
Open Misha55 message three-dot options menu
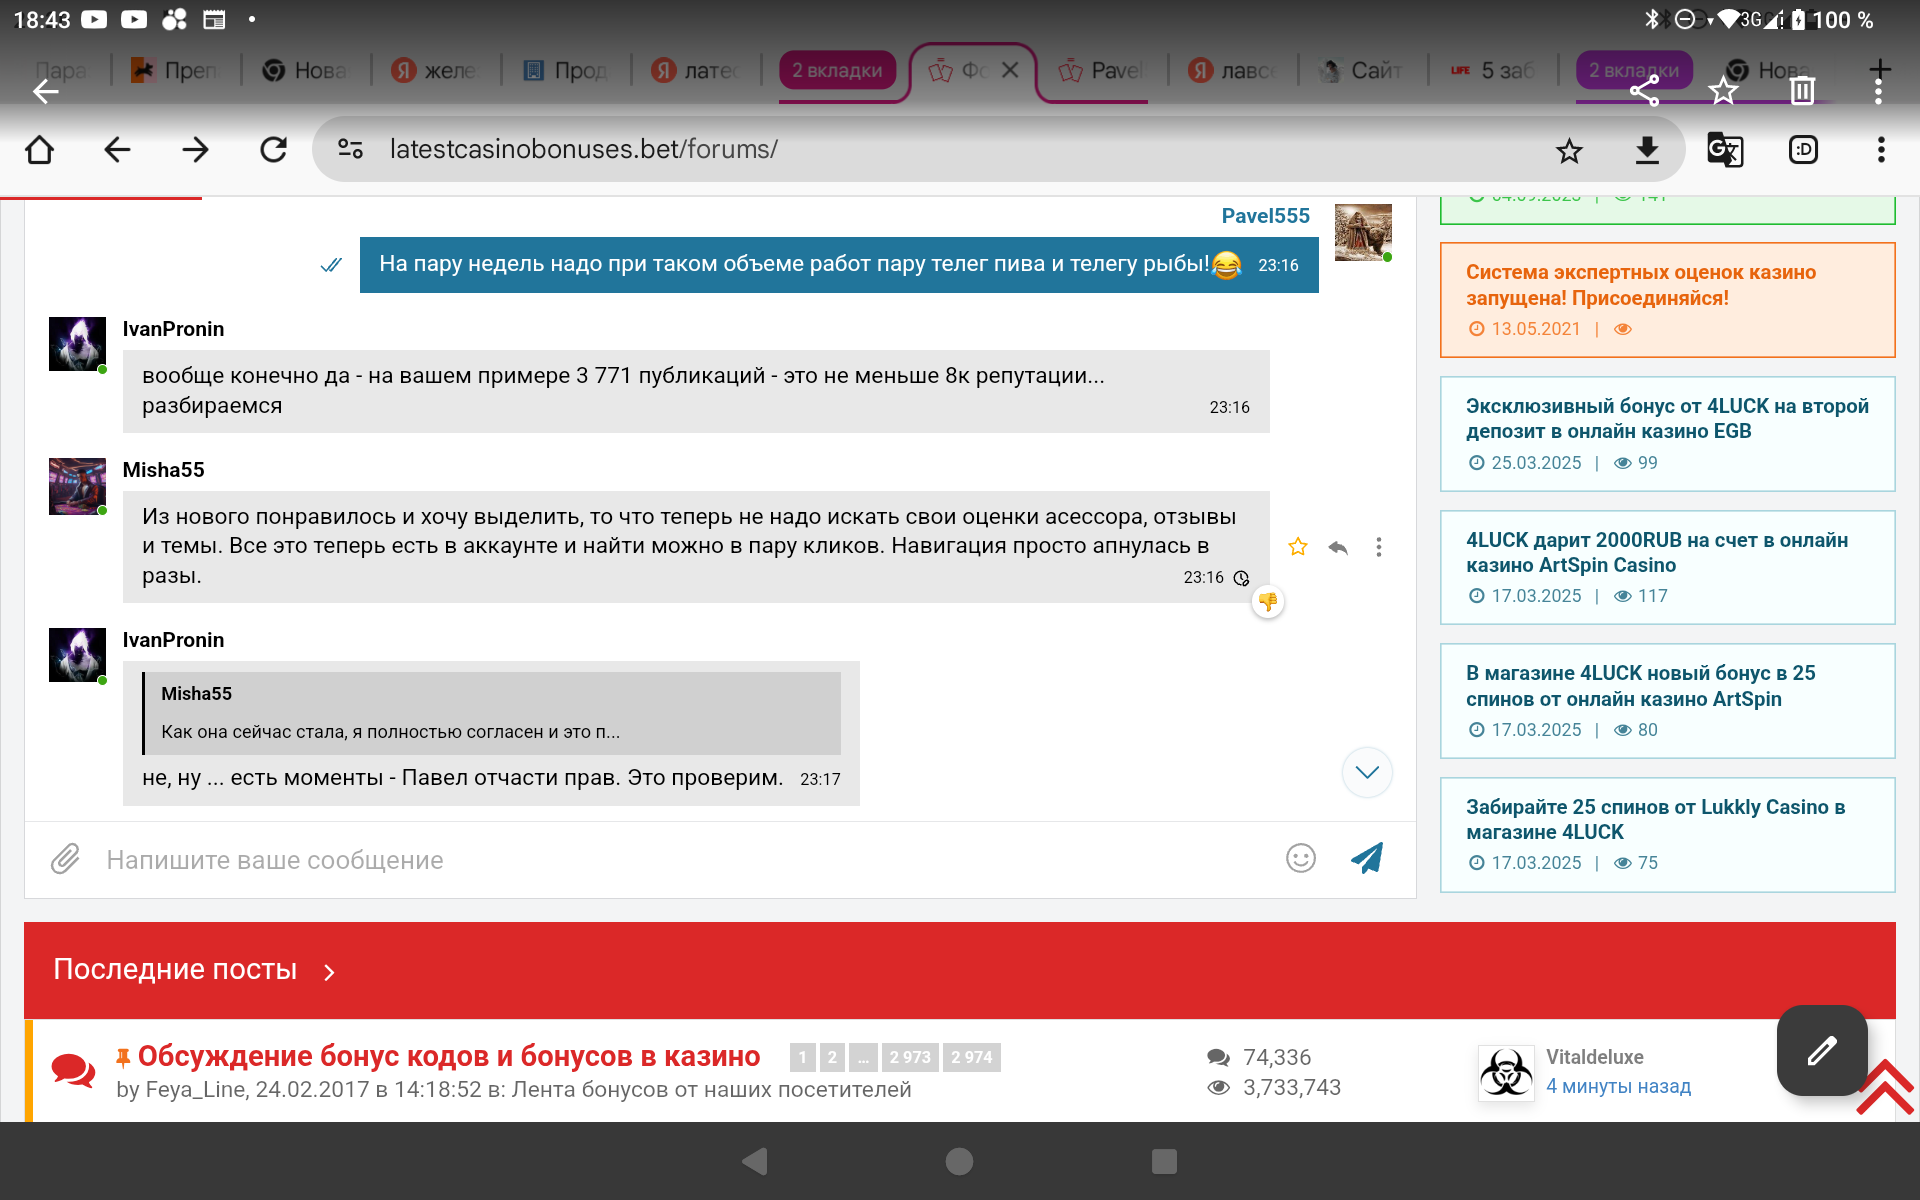coord(1379,547)
